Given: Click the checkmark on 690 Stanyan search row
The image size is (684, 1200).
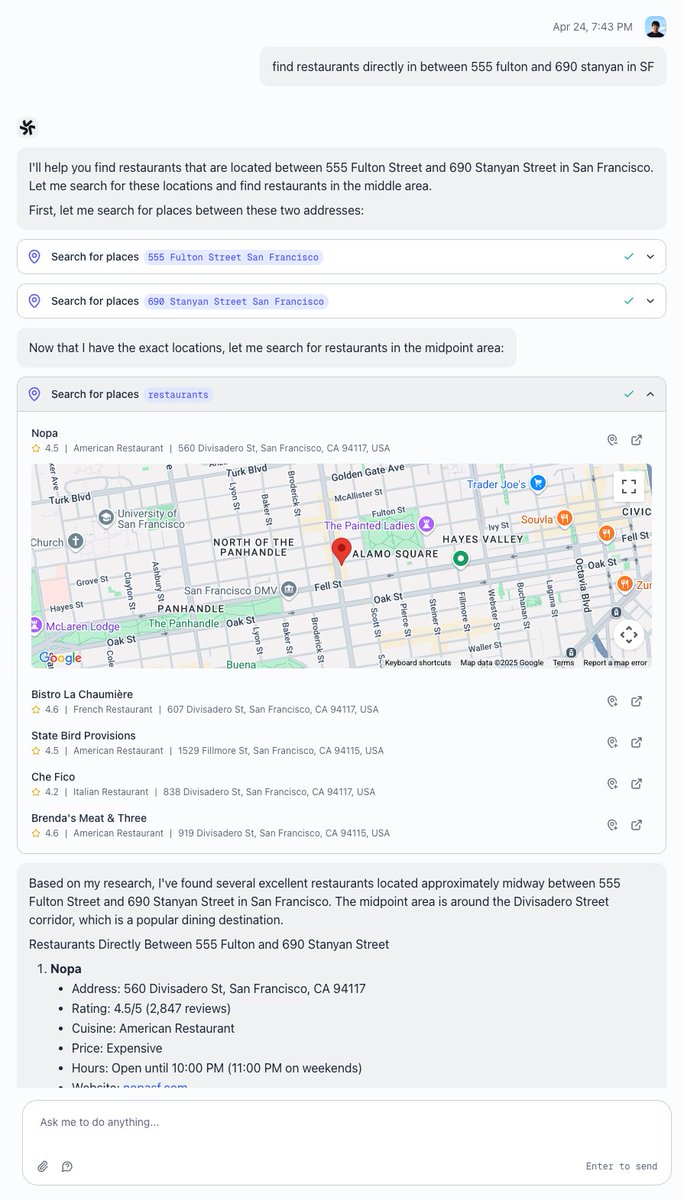Looking at the screenshot, I should 629,301.
